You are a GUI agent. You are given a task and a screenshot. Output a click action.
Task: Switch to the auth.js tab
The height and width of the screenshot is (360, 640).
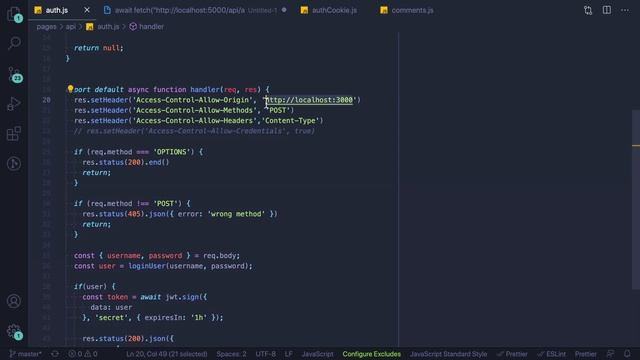point(57,10)
